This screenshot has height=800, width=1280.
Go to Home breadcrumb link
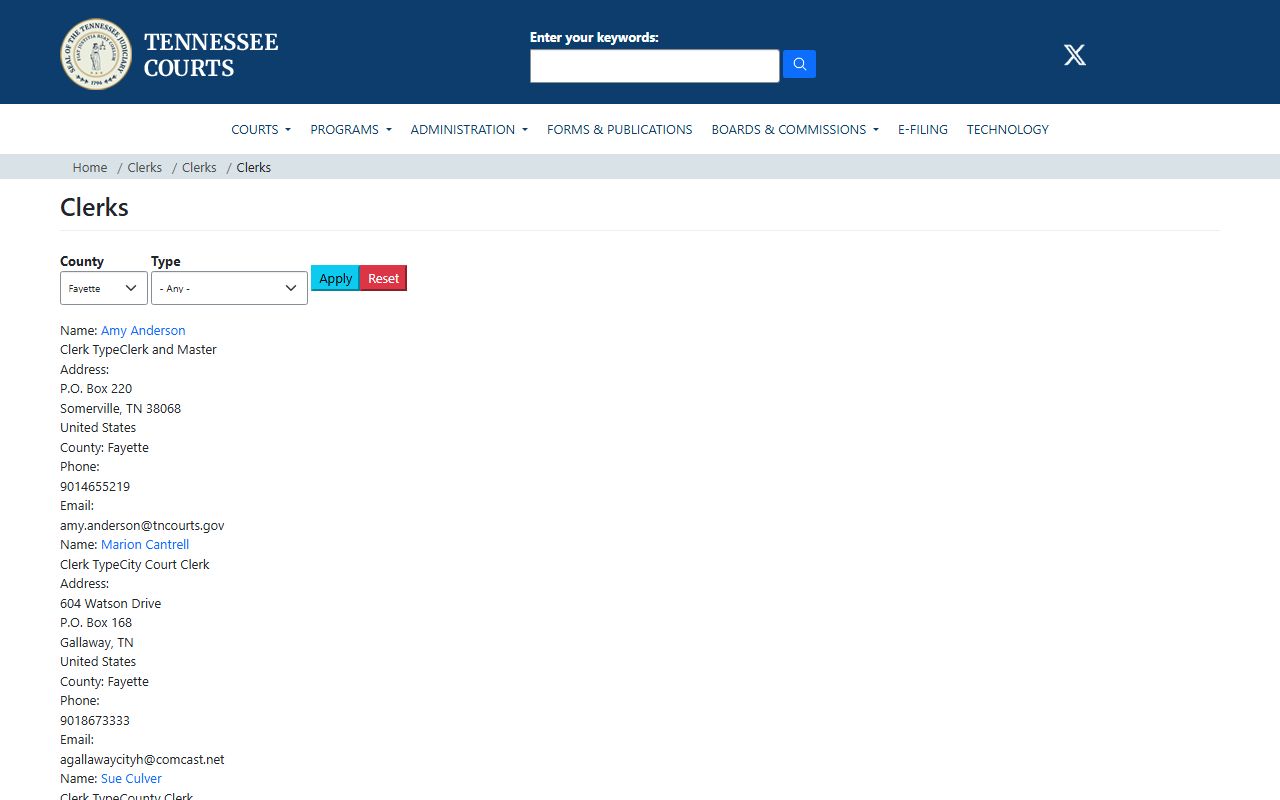click(x=90, y=167)
